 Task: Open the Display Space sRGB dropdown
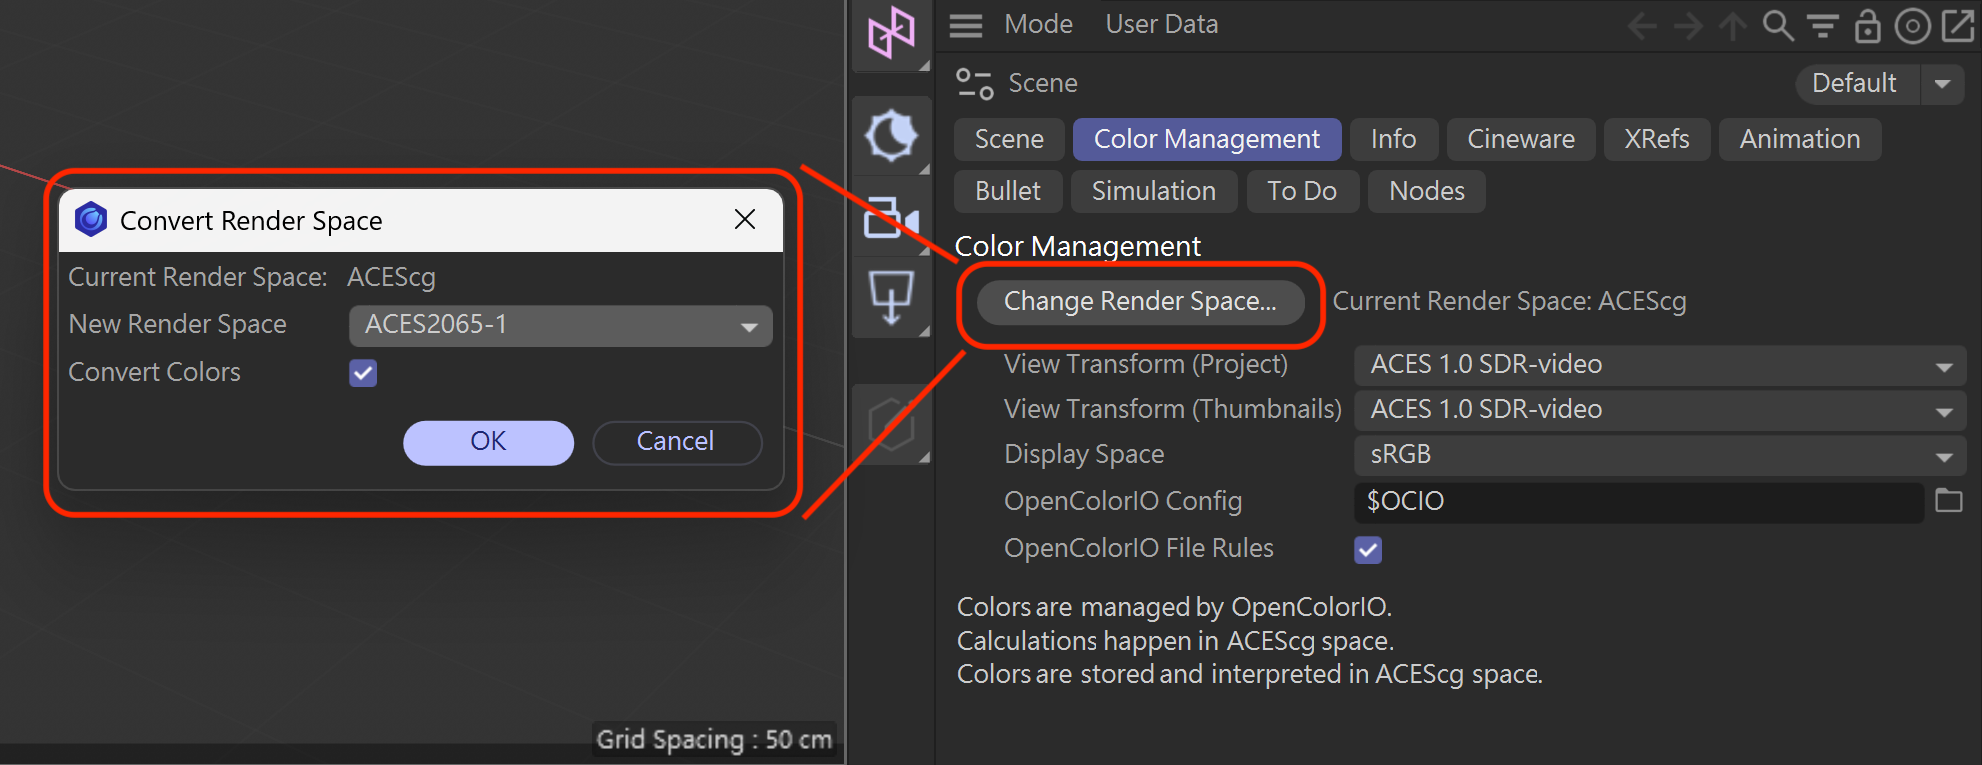(x=1659, y=455)
